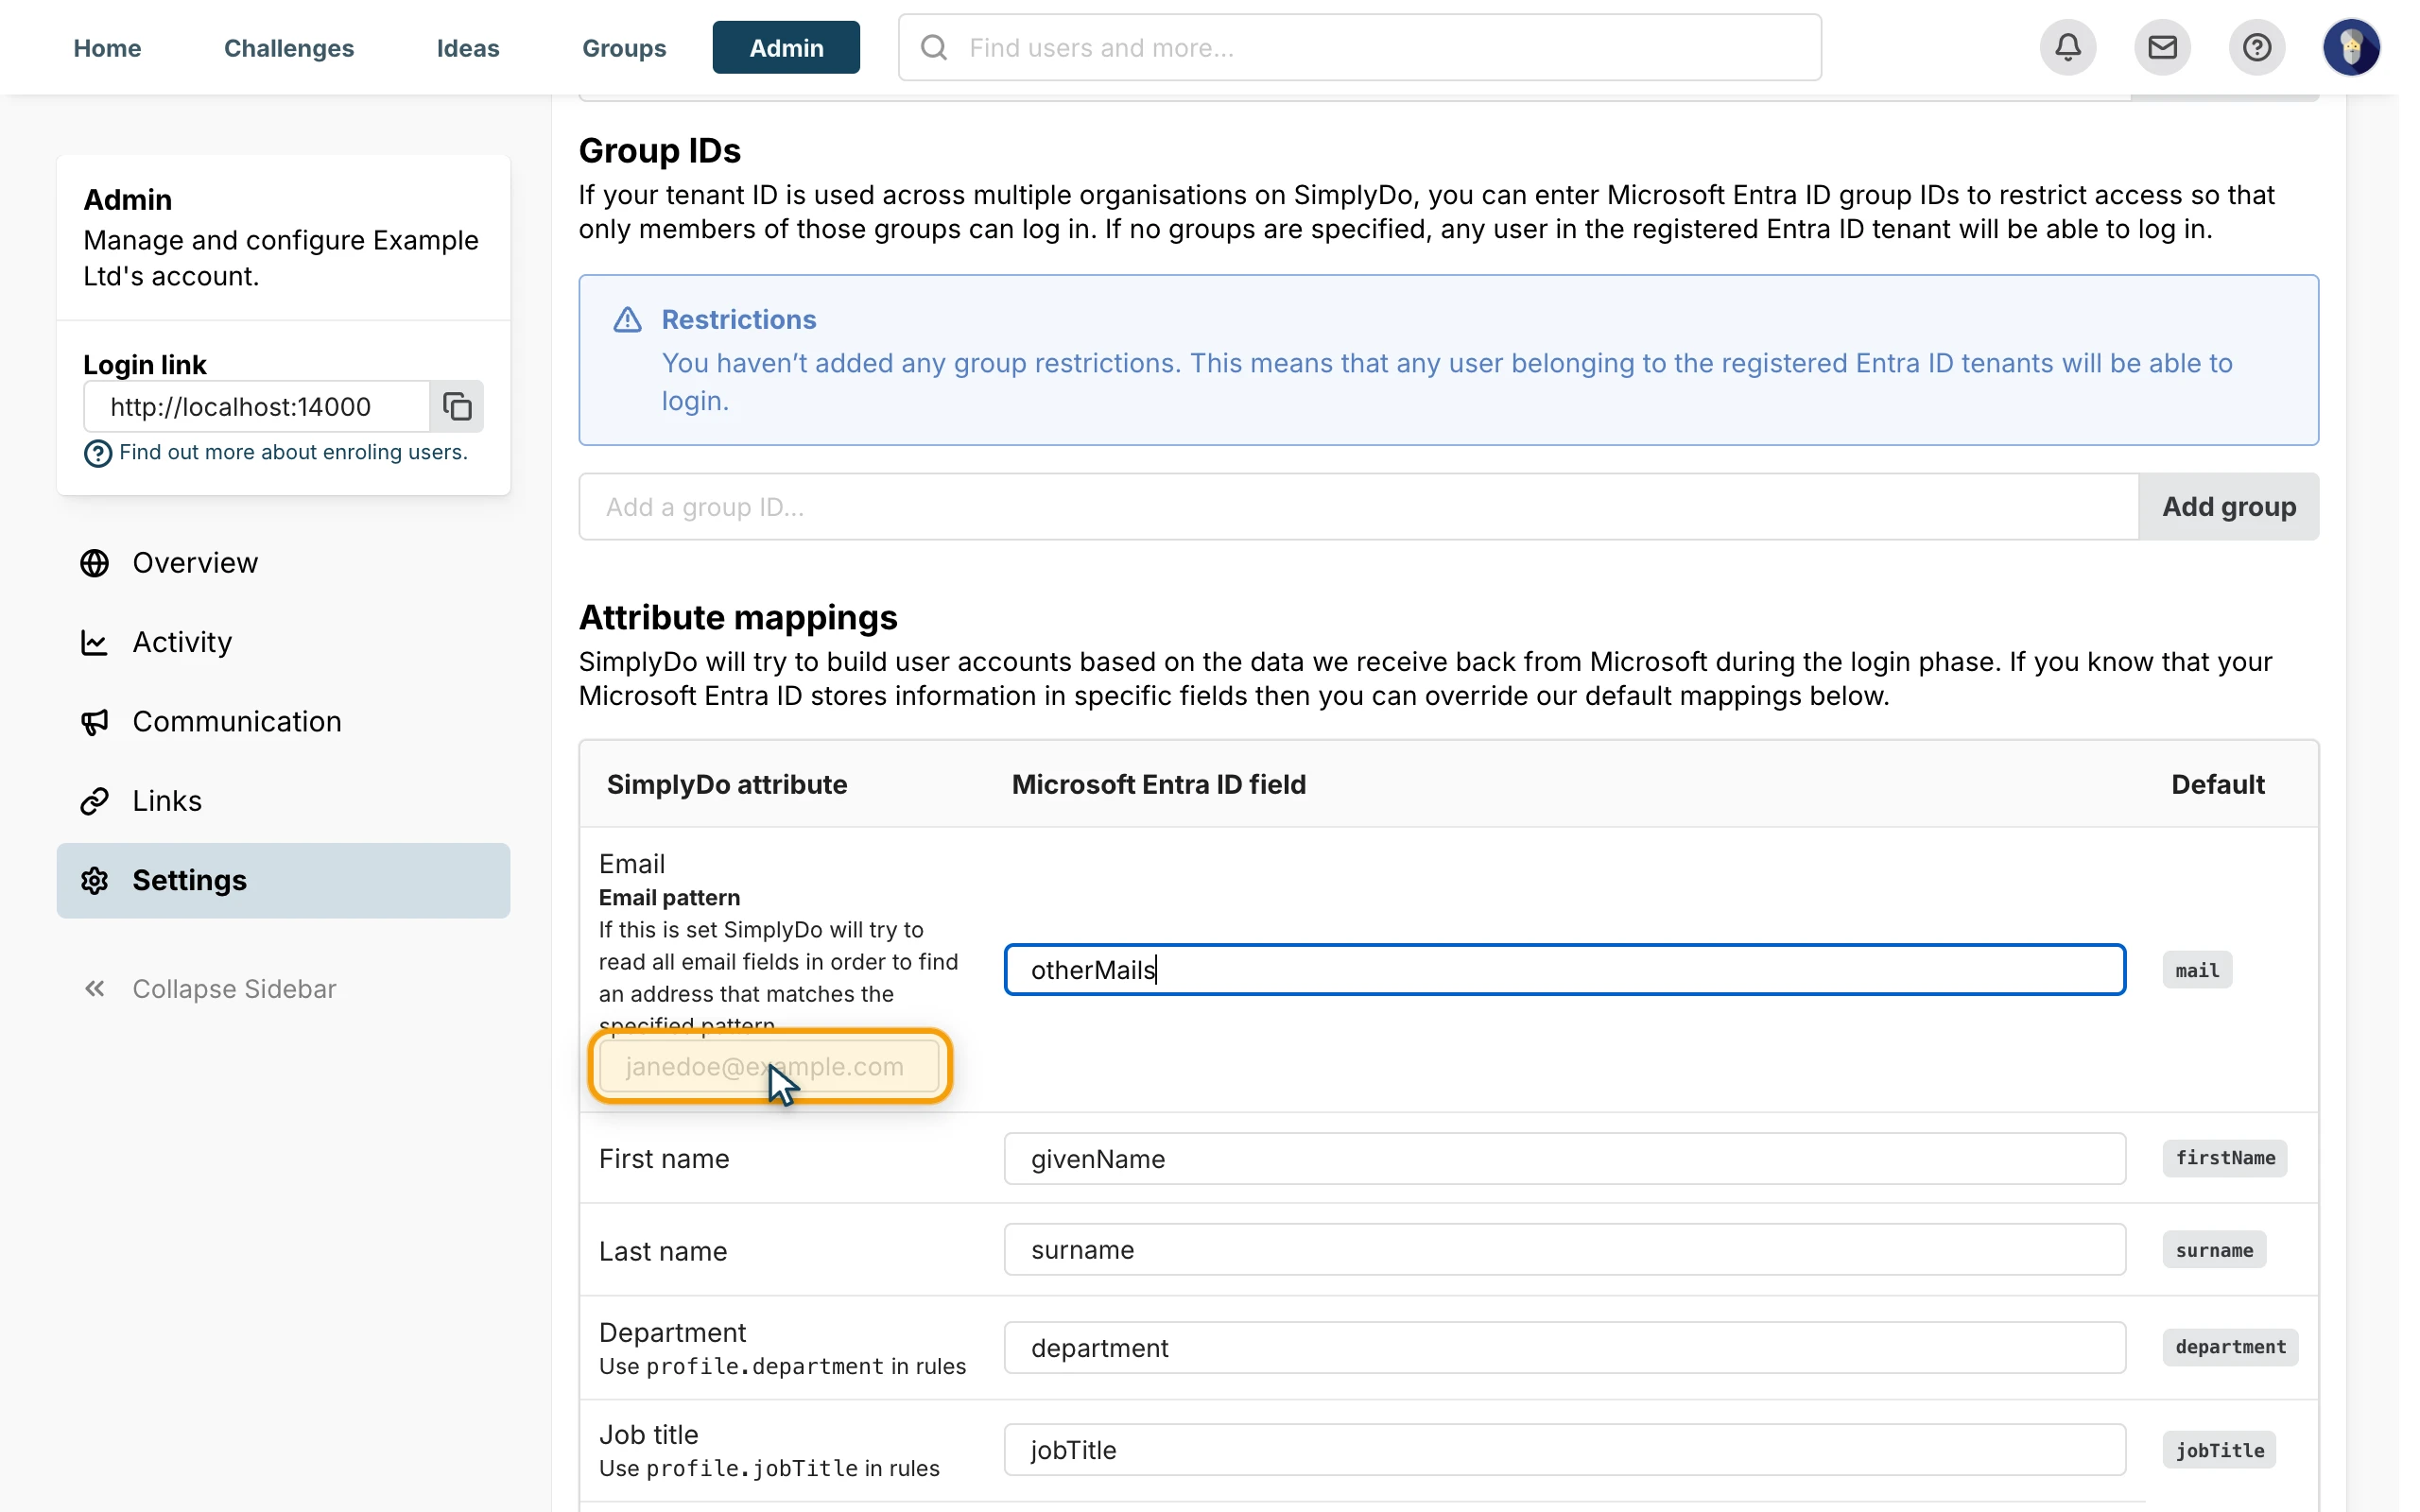This screenshot has height=1512, width=2420.
Task: Focus the 'Find users and more' search field
Action: coord(1360,47)
